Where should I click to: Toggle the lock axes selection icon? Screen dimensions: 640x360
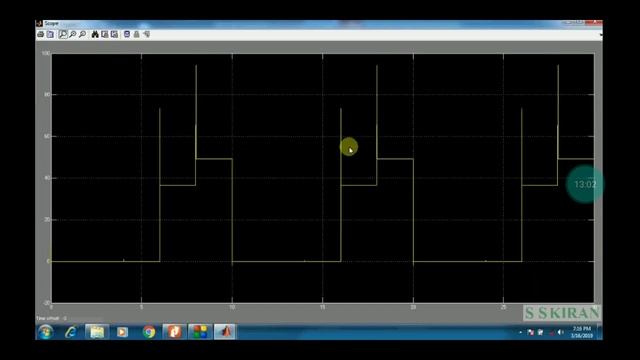click(137, 34)
